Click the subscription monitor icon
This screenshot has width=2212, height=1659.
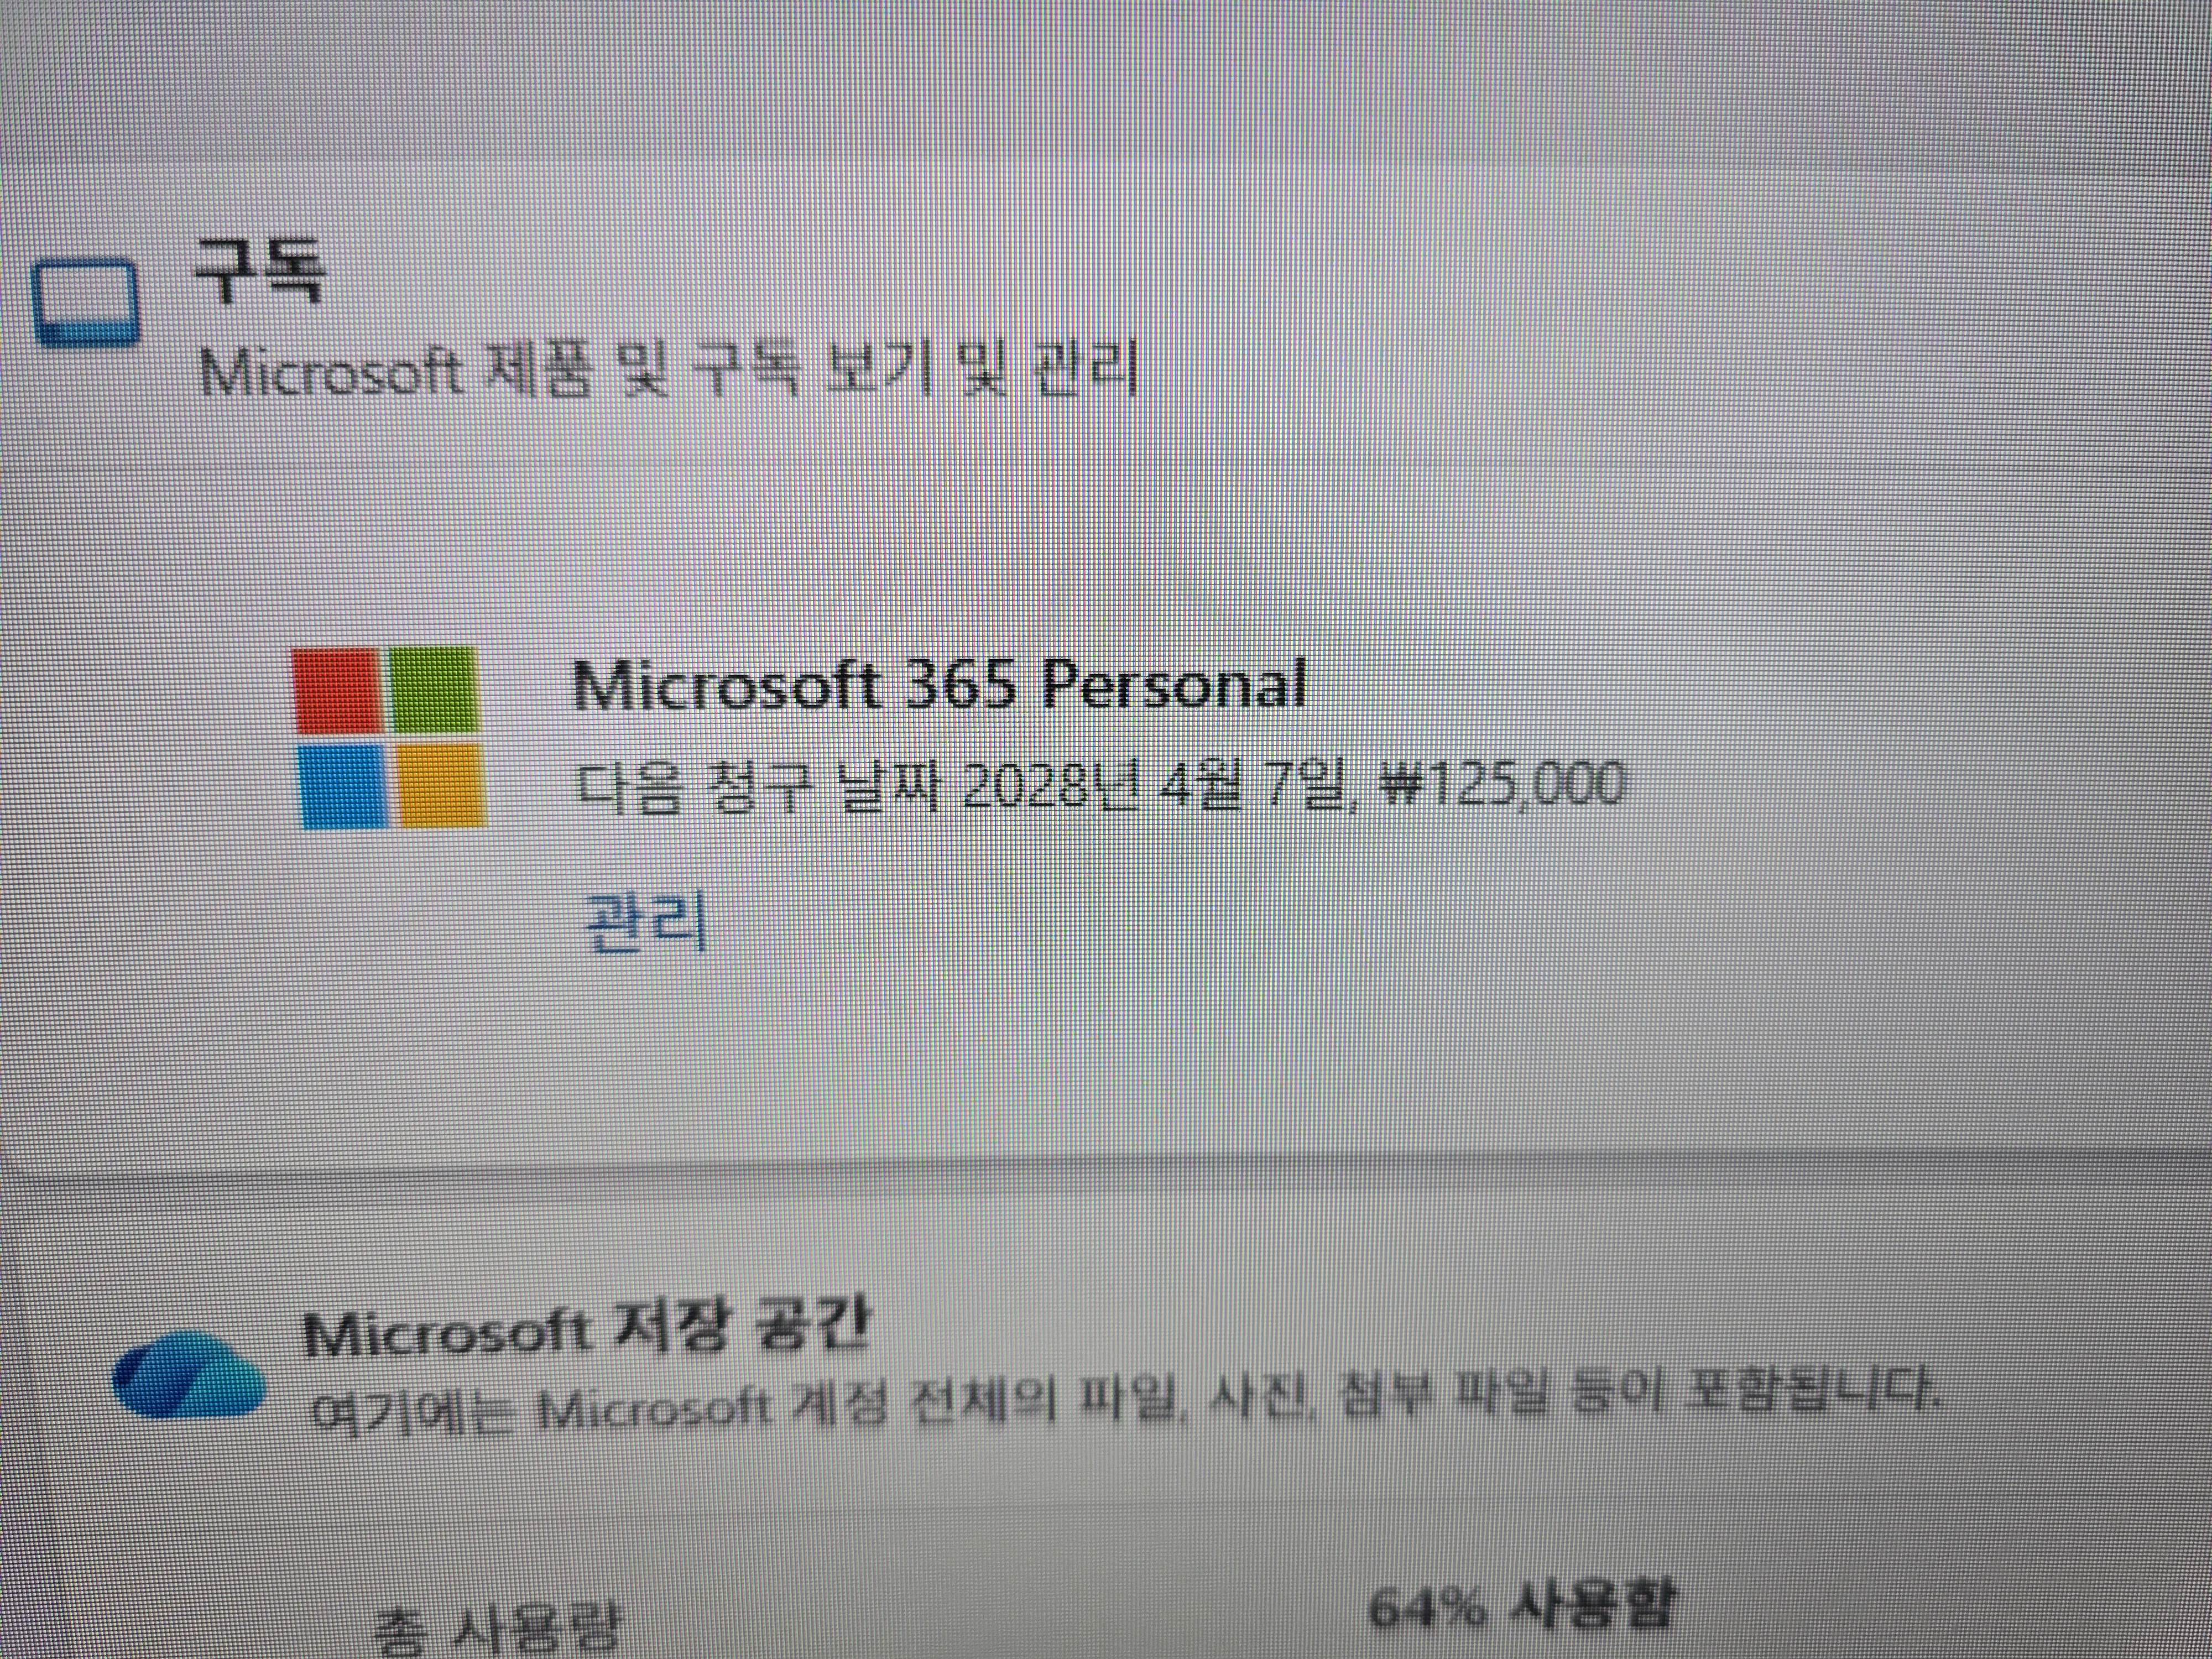click(x=86, y=302)
